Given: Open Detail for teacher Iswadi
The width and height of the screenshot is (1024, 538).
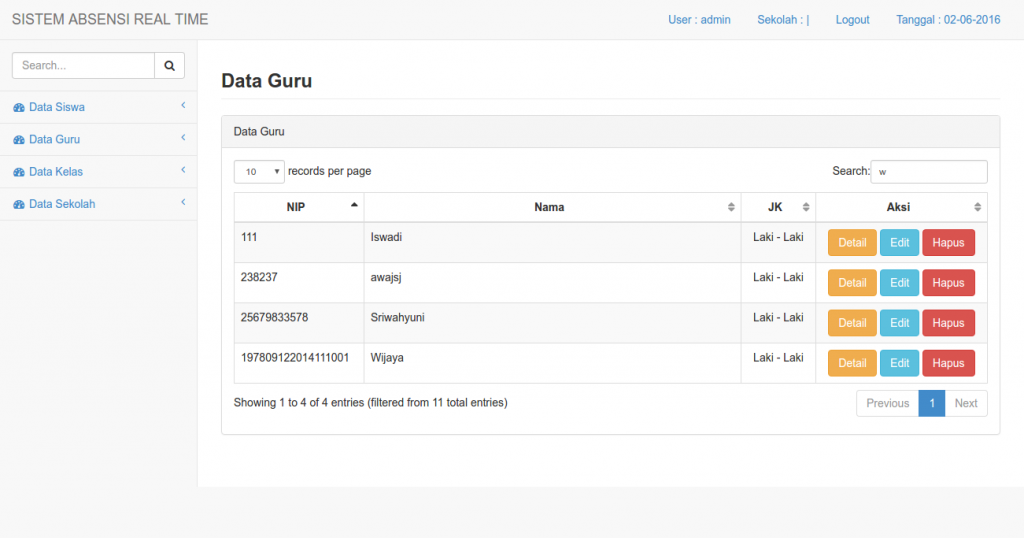Looking at the screenshot, I should point(852,243).
